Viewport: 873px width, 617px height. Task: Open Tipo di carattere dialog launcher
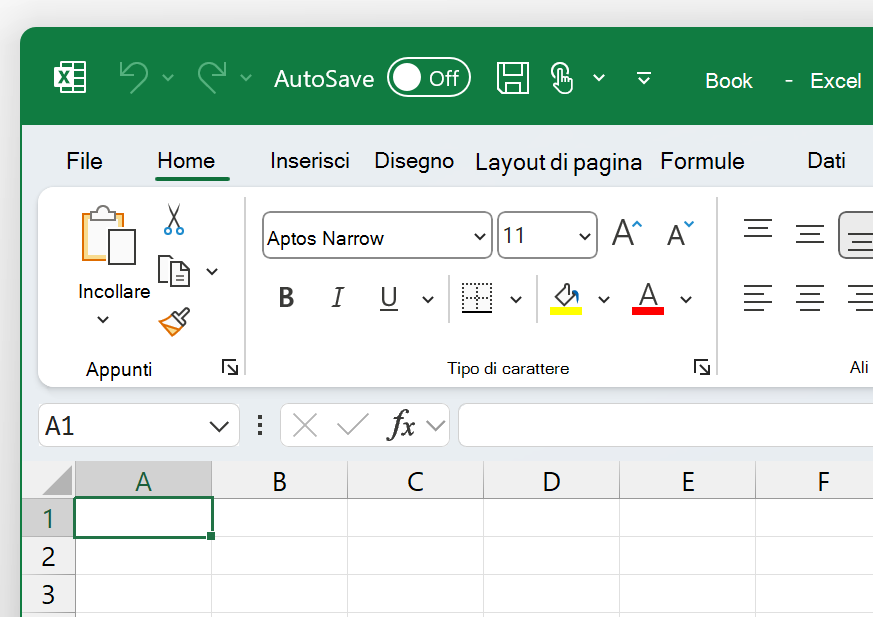pos(702,367)
